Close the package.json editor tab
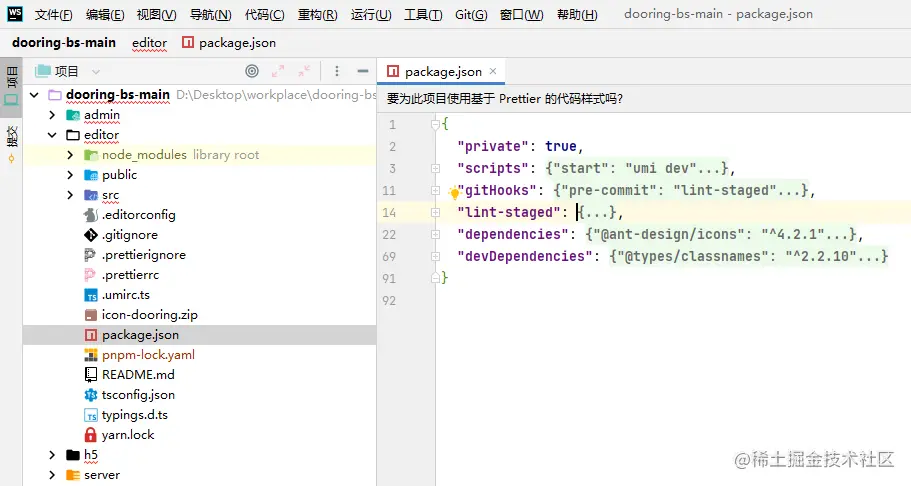 493,71
